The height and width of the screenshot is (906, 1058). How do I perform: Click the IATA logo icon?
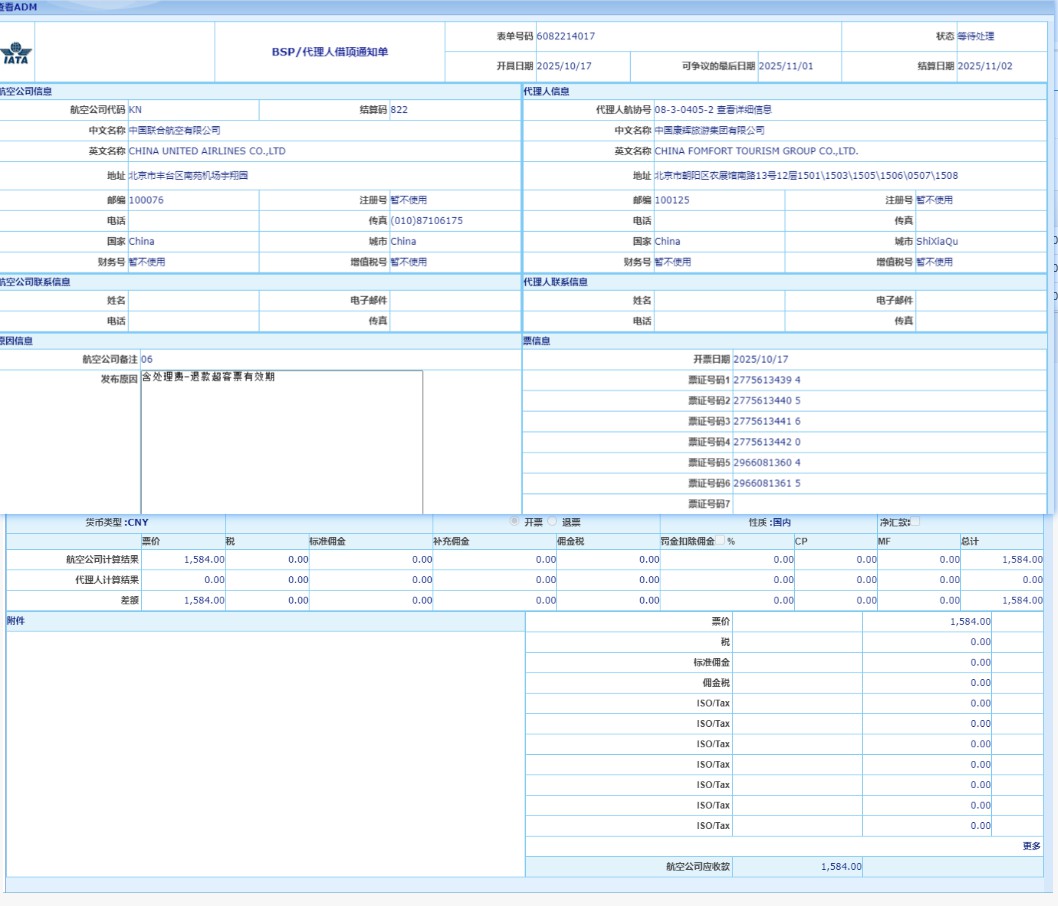pos(16,53)
